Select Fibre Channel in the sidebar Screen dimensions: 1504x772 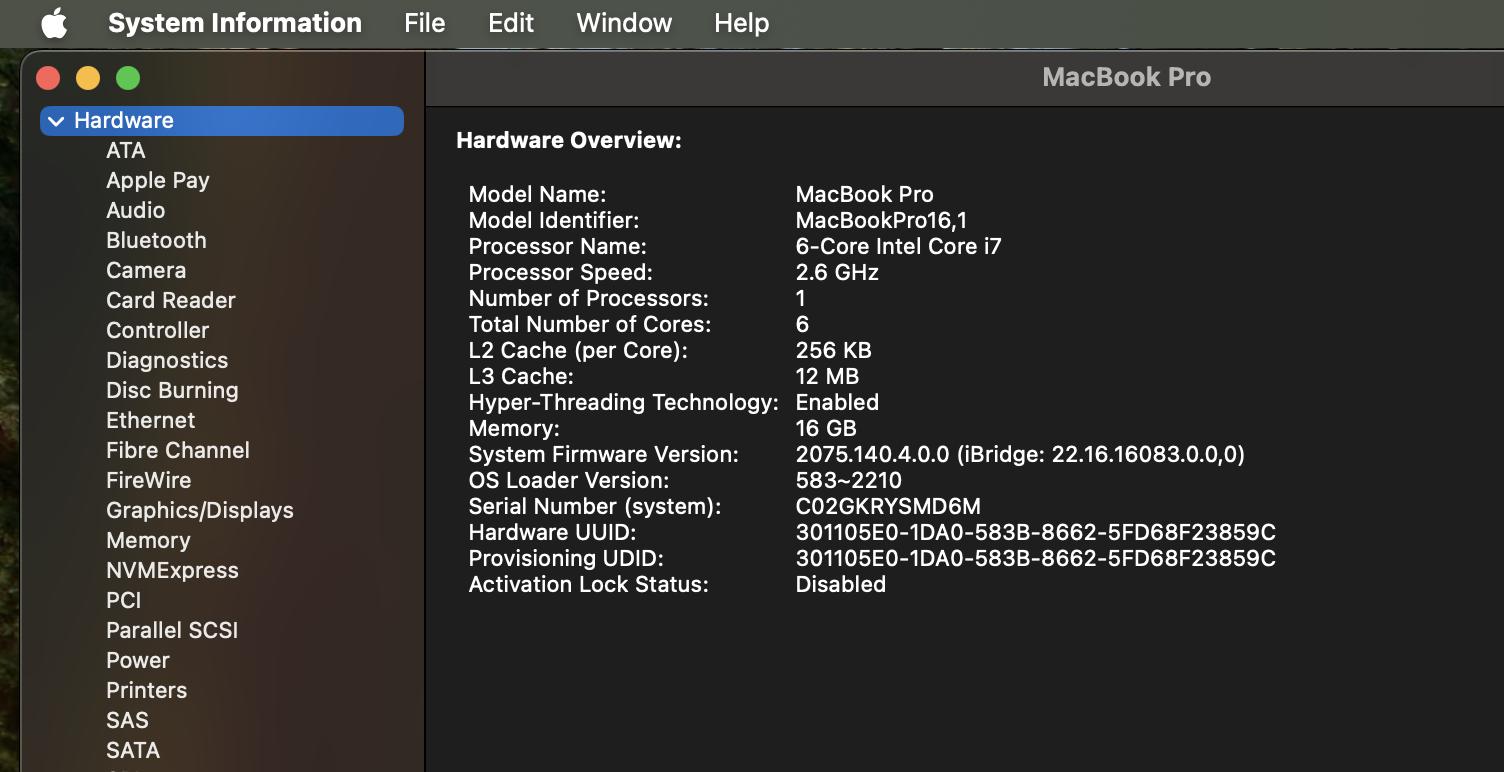tap(178, 450)
